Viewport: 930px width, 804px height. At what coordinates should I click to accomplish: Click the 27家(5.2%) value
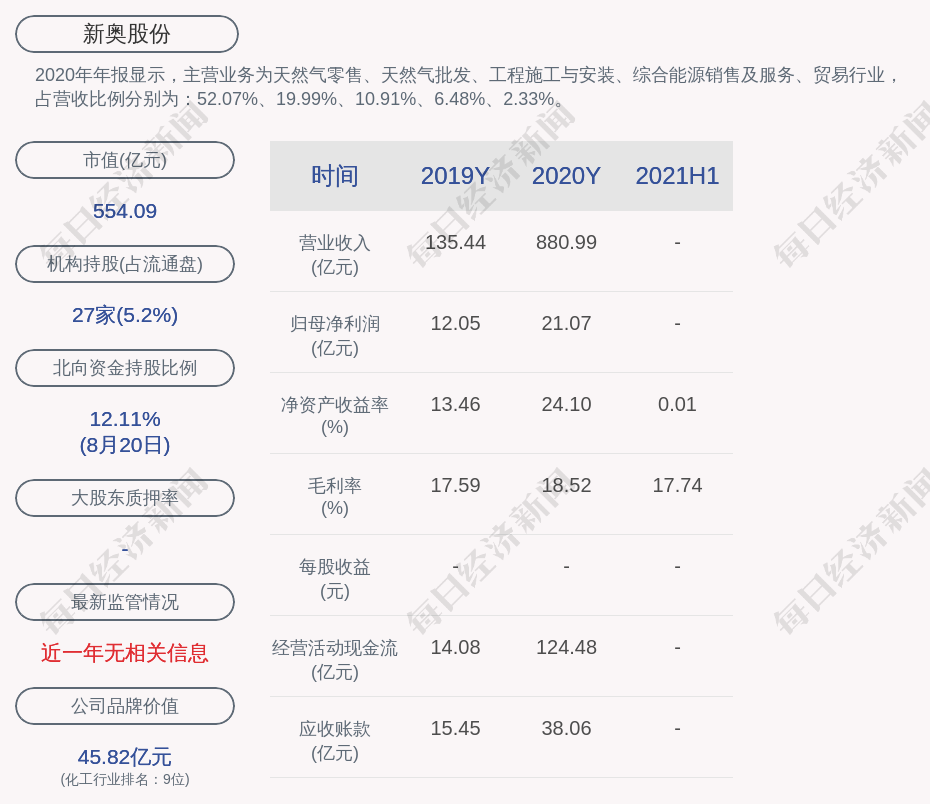tap(125, 315)
